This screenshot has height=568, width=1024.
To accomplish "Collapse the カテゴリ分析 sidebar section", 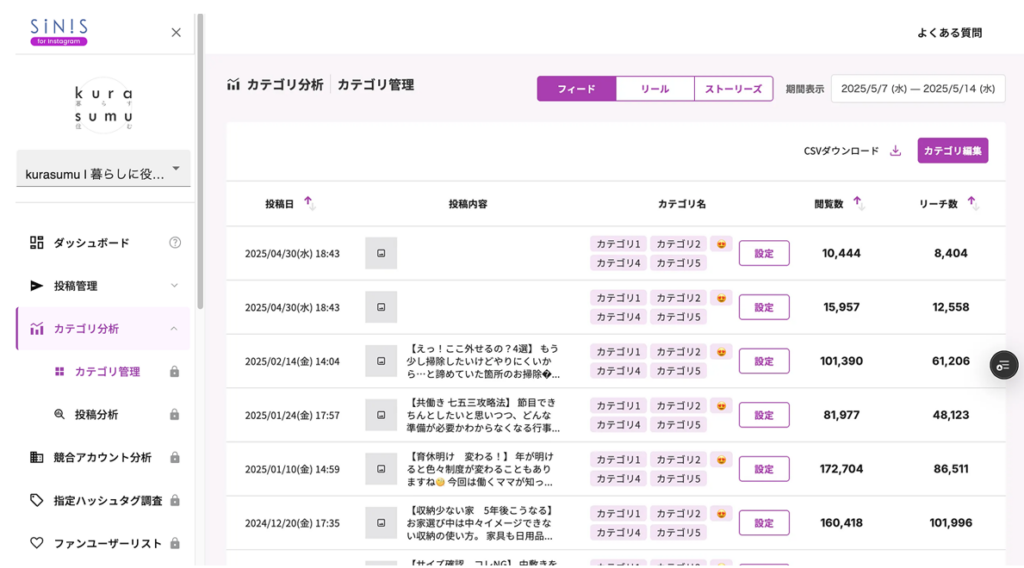I will pos(174,328).
